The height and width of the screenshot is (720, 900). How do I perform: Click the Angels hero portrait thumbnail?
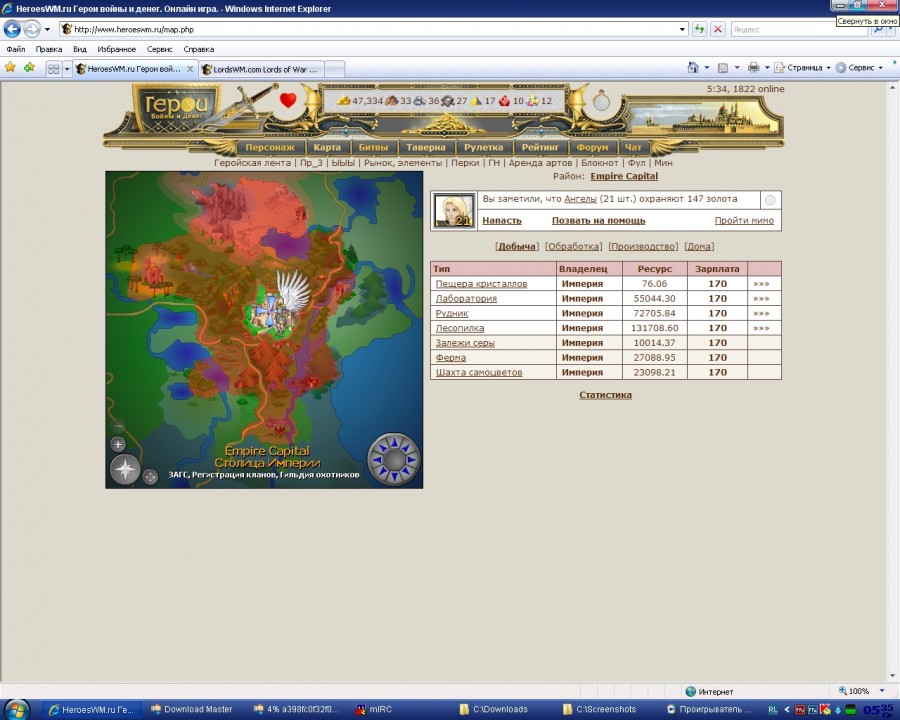(x=454, y=211)
